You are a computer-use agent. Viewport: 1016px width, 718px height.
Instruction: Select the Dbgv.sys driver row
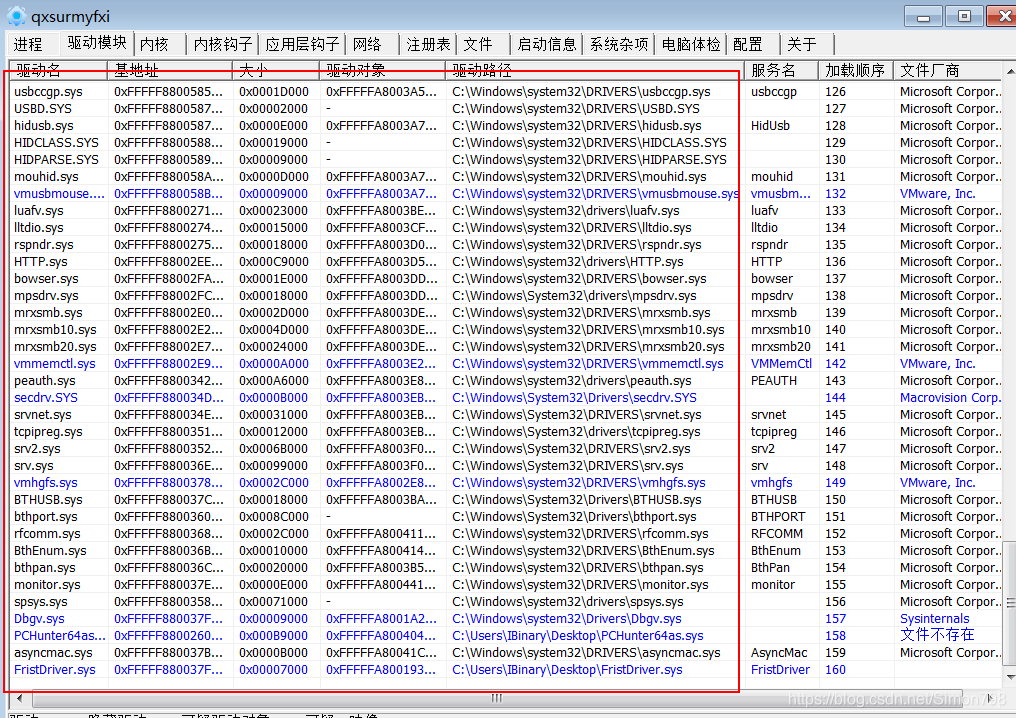point(507,619)
